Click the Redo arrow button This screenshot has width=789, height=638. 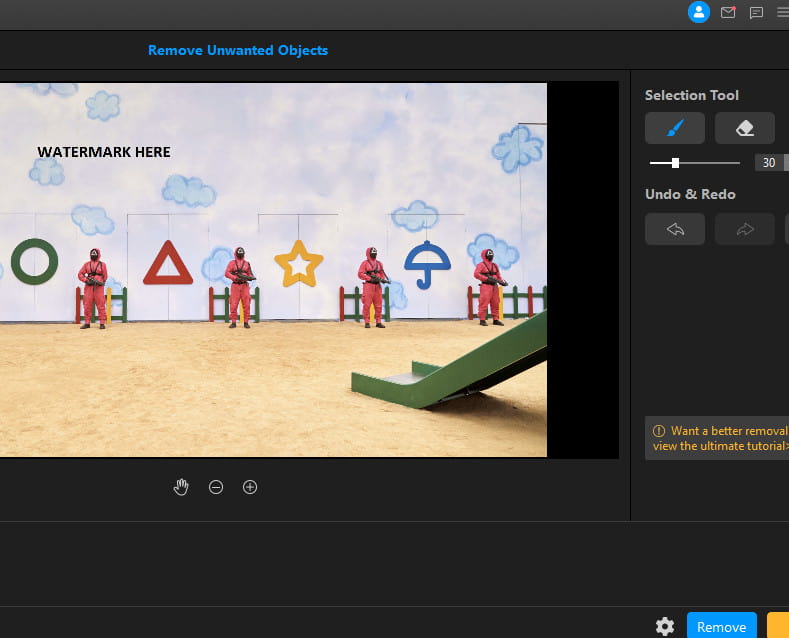click(745, 229)
